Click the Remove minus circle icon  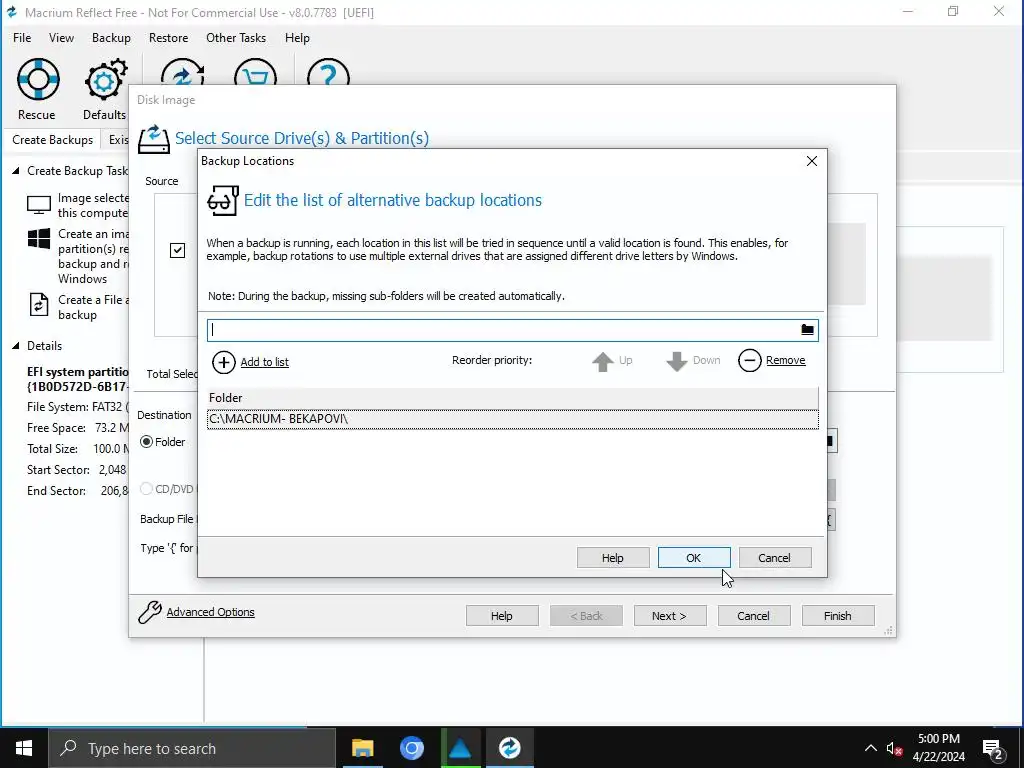pyautogui.click(x=750, y=360)
